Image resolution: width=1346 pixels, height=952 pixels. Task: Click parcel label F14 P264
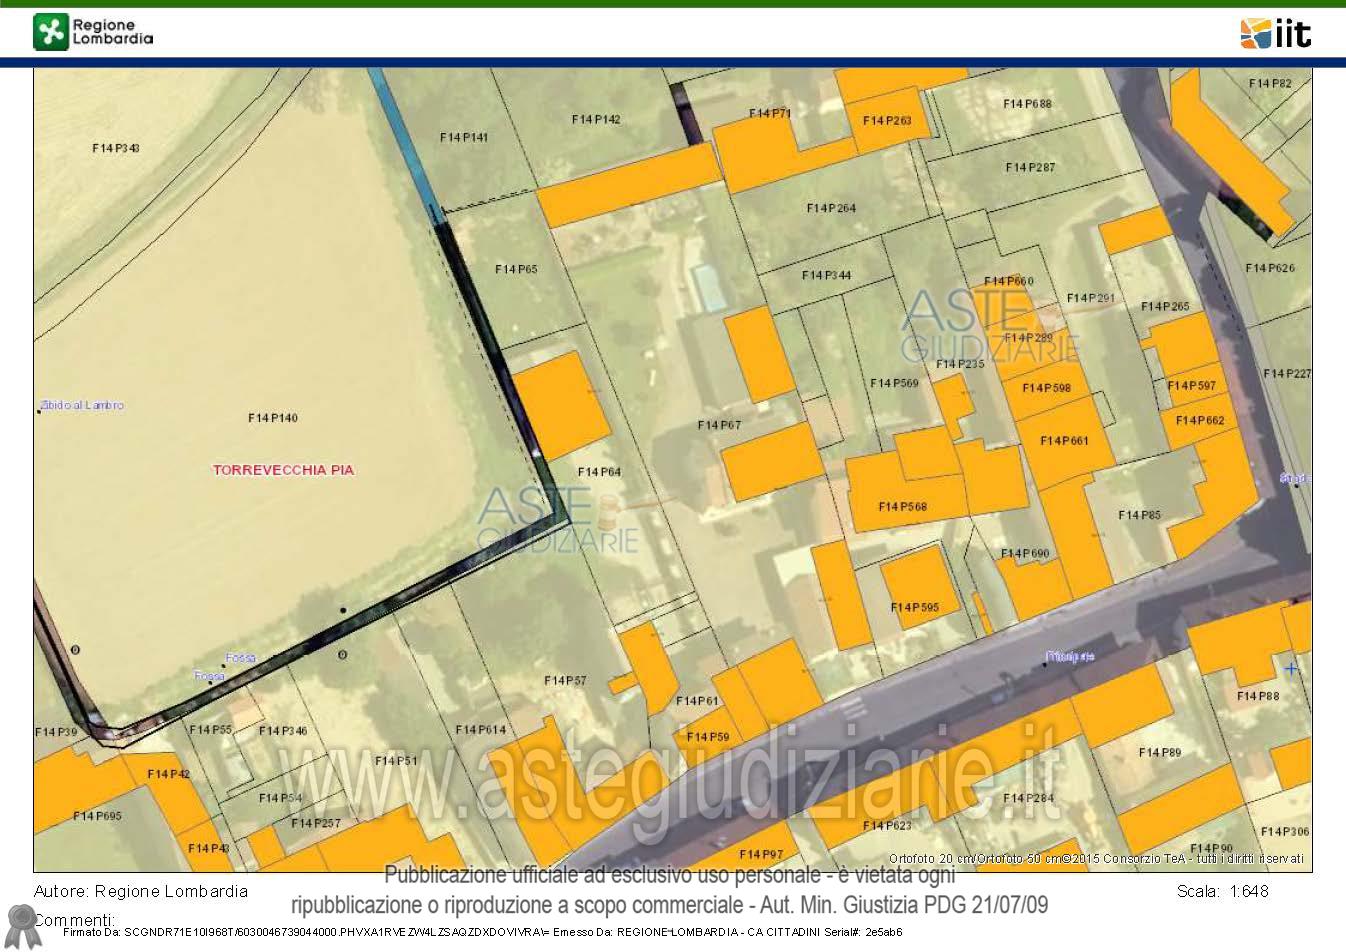point(831,208)
